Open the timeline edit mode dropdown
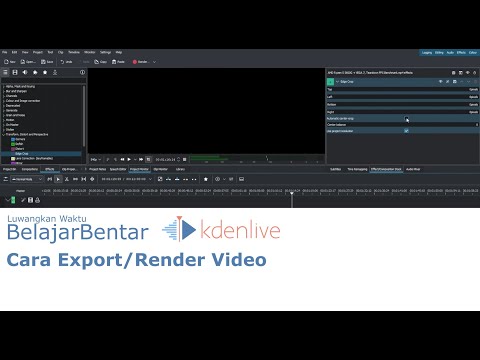The image size is (480, 360). pos(27,179)
